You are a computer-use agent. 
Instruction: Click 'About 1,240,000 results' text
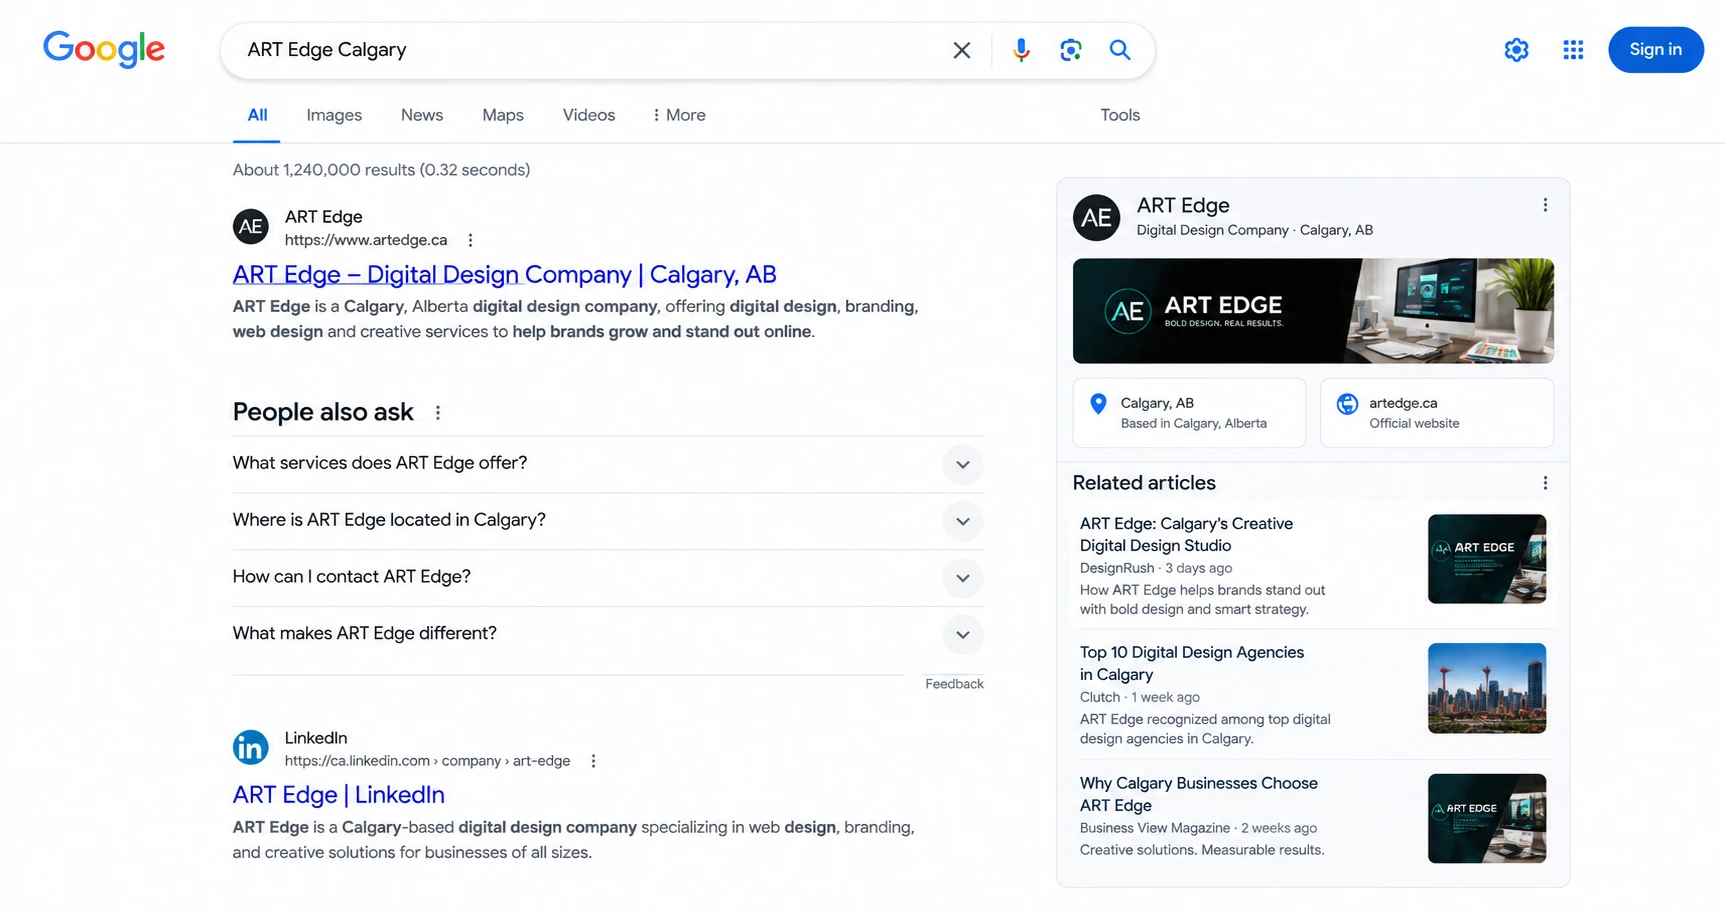[x=324, y=170]
